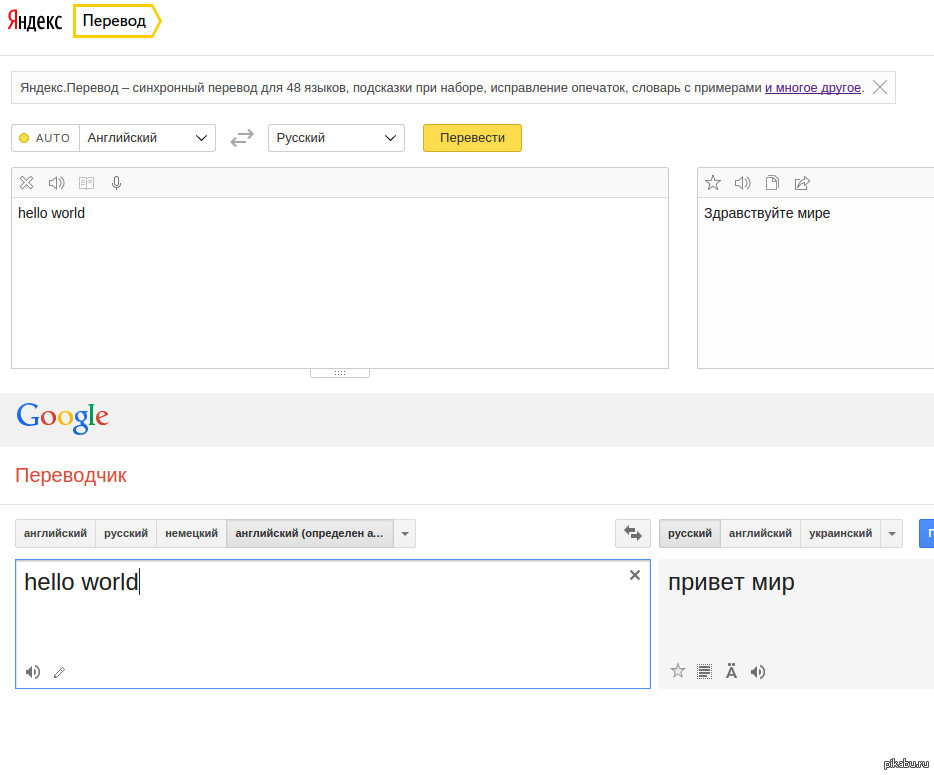The height and width of the screenshot is (775, 934).
Task: Open Google handwriting pencil input
Action: 60,673
